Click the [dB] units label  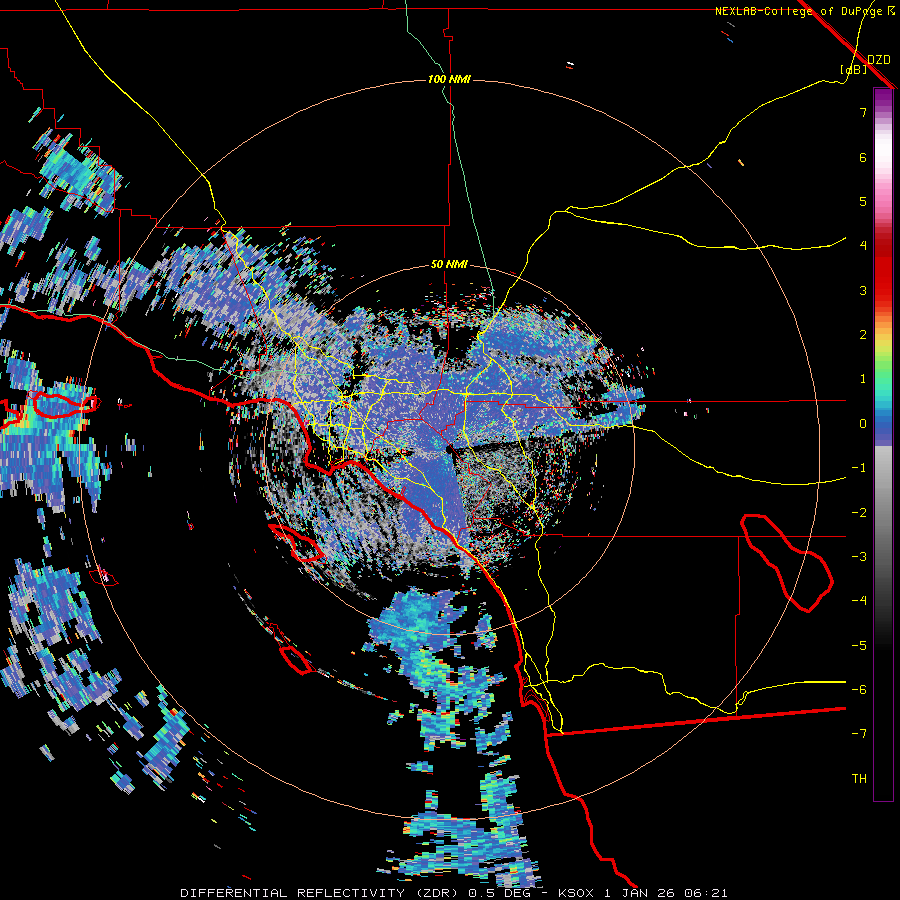[x=854, y=70]
